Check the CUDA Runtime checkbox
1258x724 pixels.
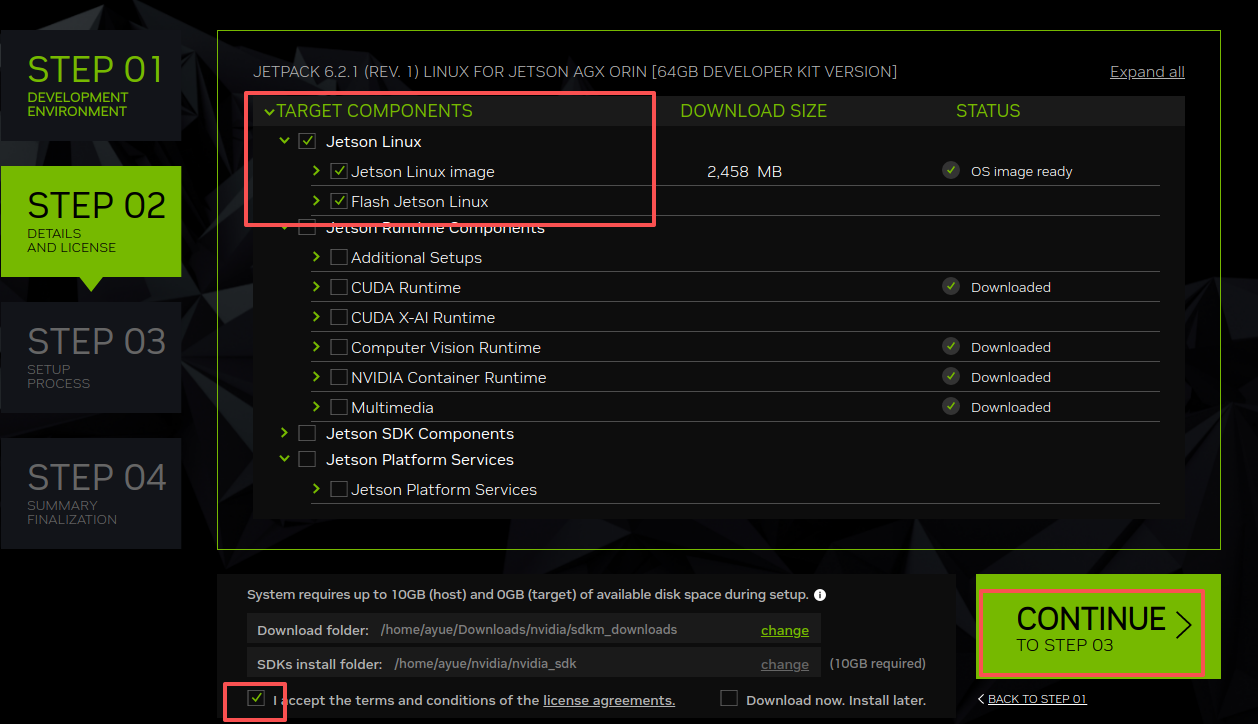tap(339, 287)
